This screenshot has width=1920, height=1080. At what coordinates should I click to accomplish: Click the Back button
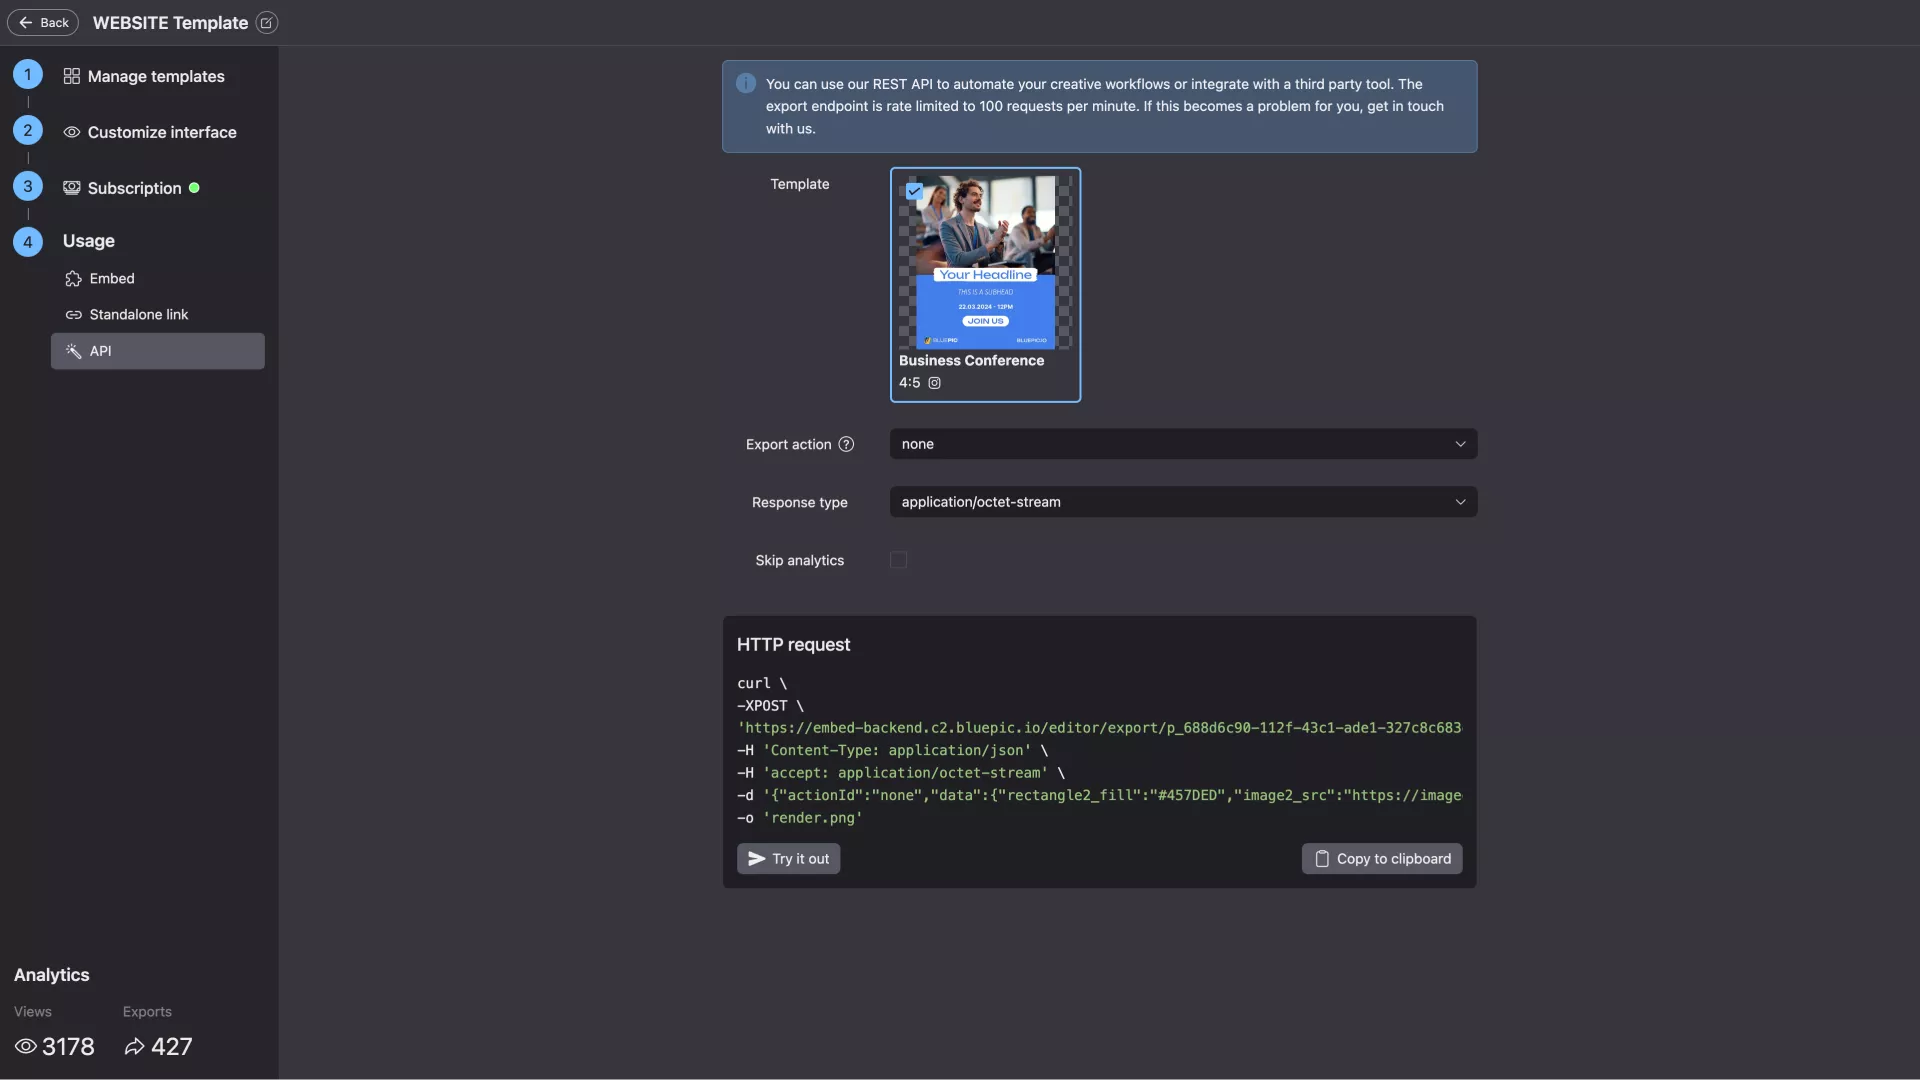pos(43,22)
